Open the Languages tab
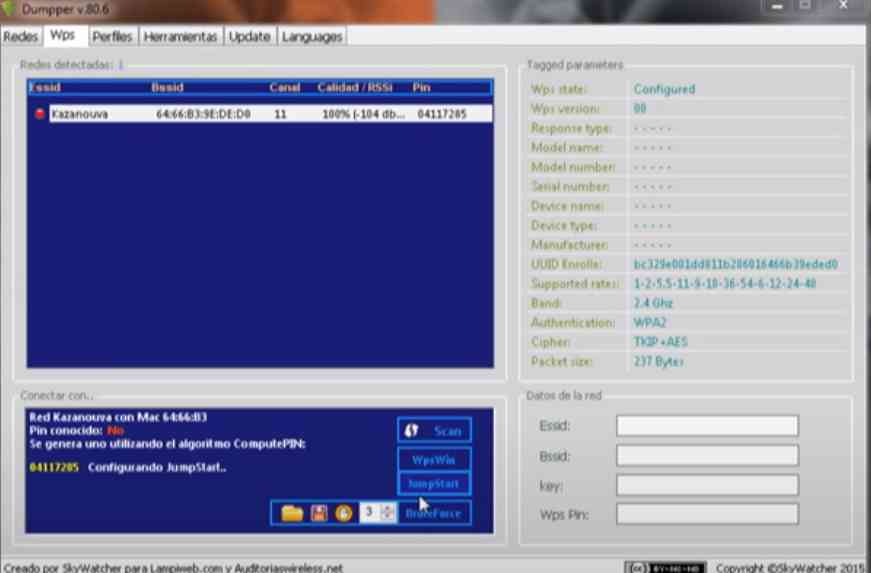Screen dimensions: 871x573 click(x=312, y=37)
